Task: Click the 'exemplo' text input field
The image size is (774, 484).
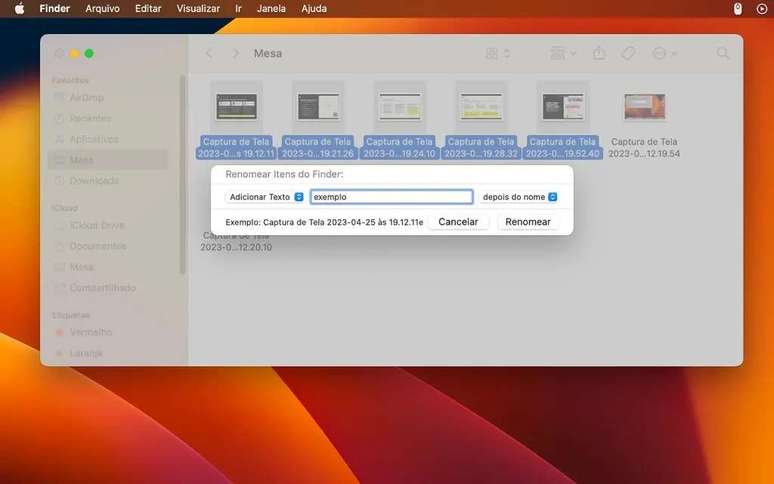Action: 391,197
